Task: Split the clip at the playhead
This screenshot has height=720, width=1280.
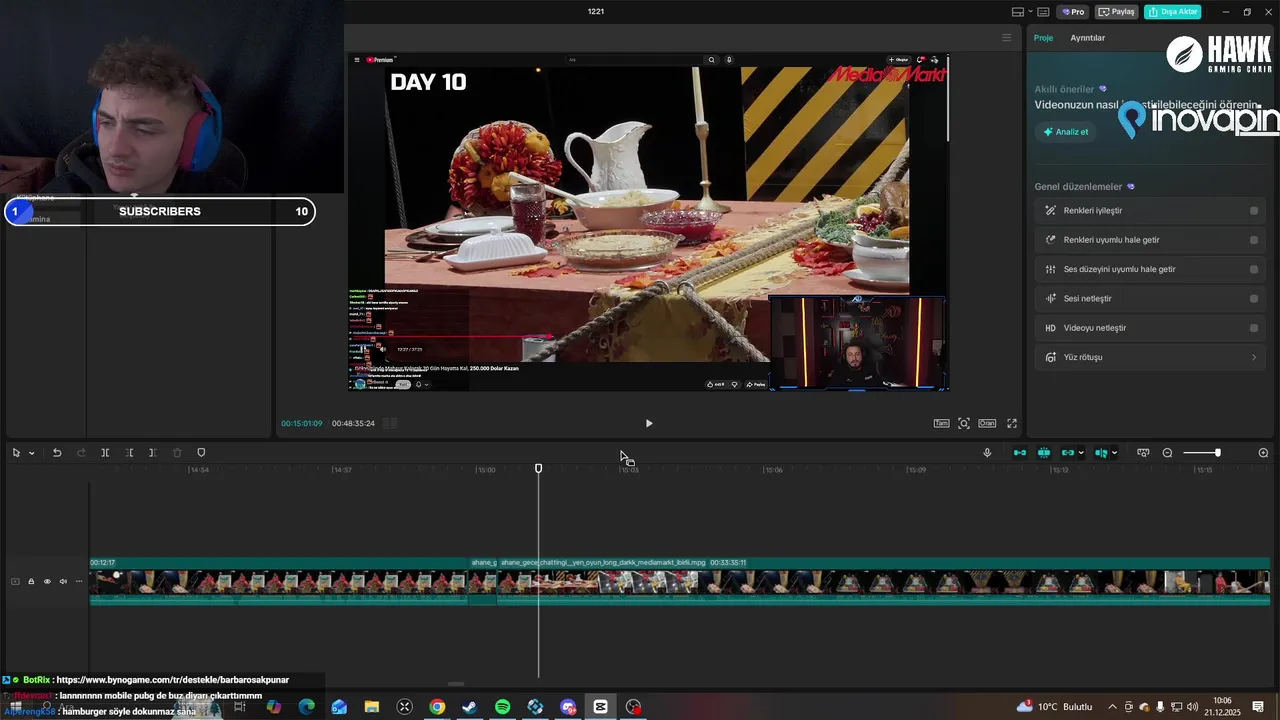Action: [x=105, y=453]
